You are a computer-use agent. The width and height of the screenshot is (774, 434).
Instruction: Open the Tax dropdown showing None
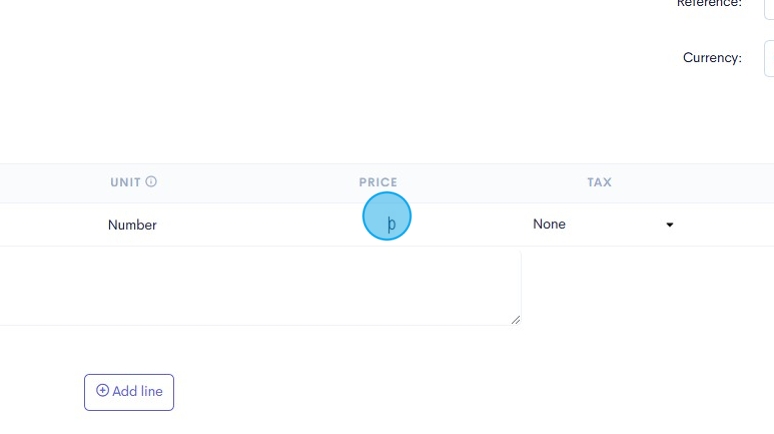point(602,225)
